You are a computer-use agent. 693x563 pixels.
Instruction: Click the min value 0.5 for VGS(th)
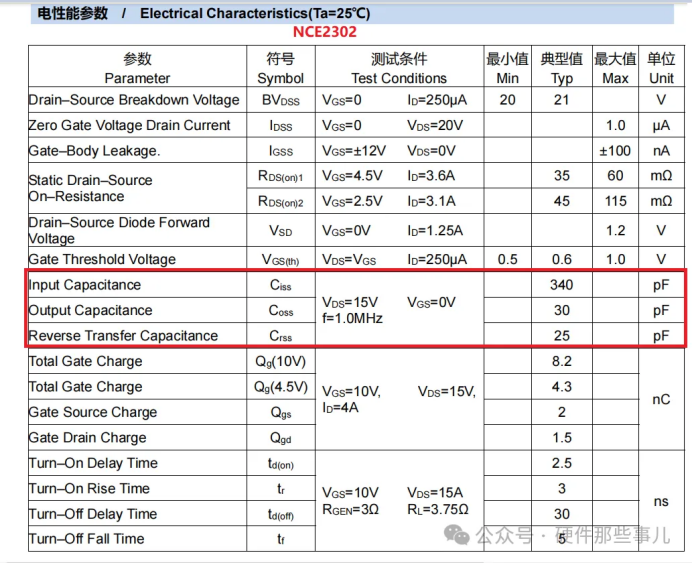(x=507, y=259)
